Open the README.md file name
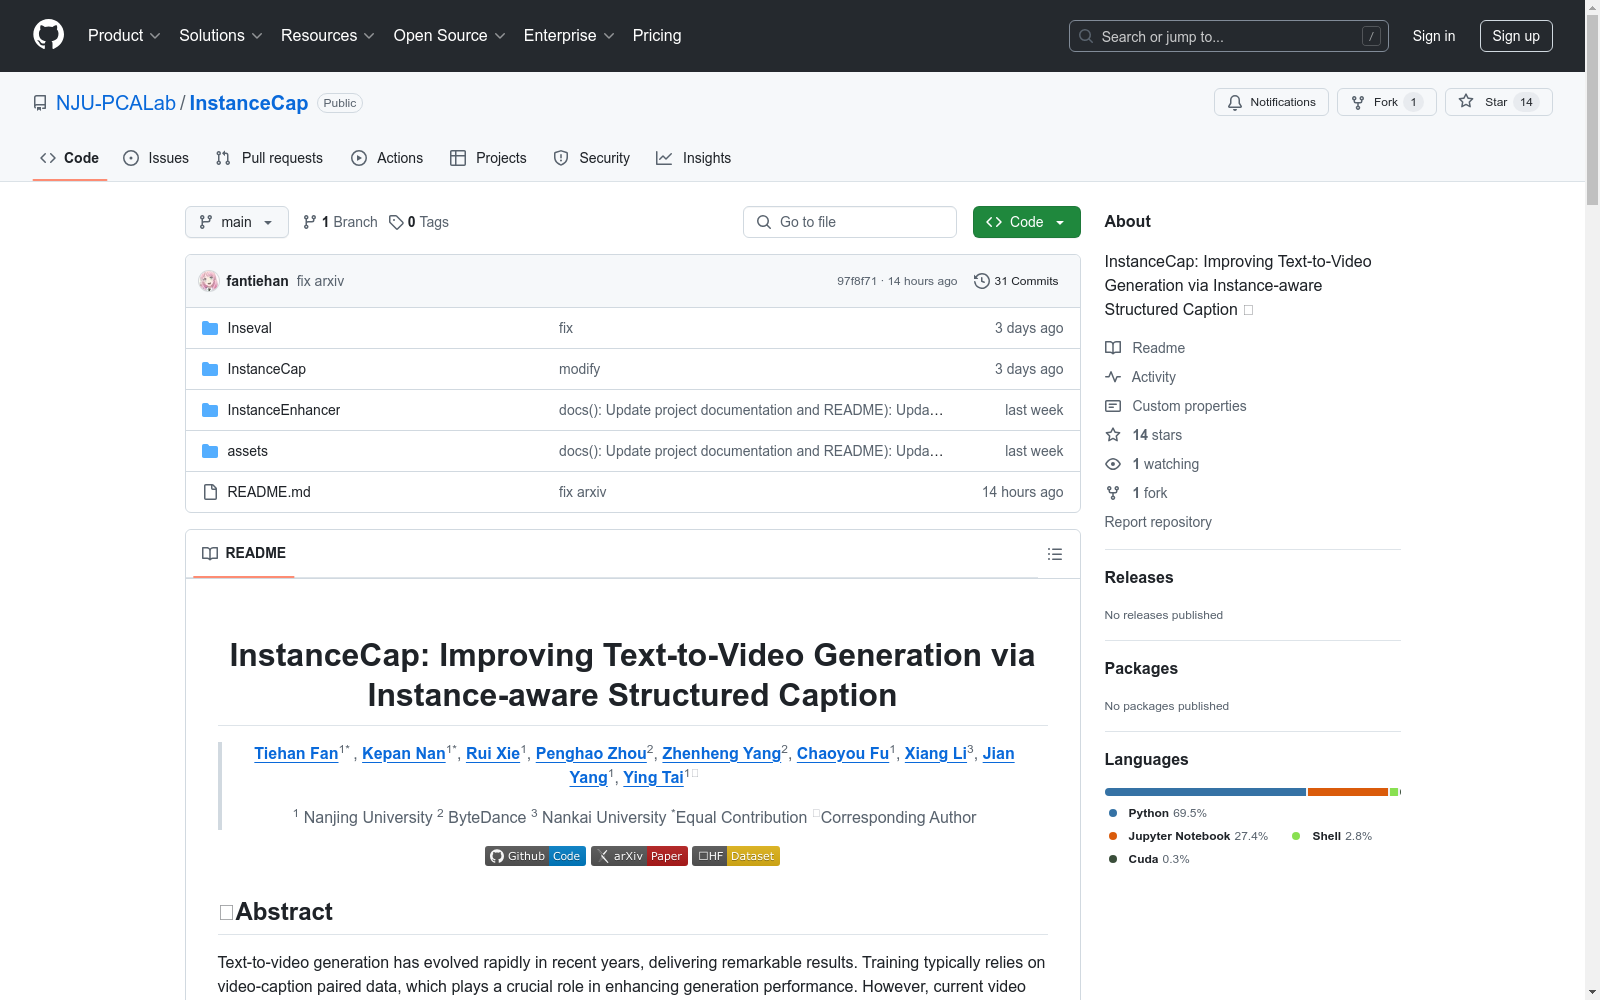Screen dimensions: 1600x1000 [x=269, y=492]
